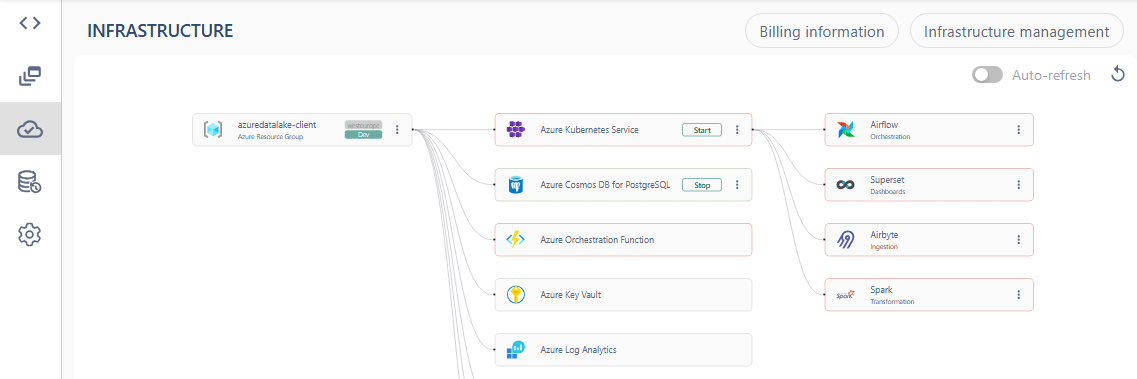Image resolution: width=1137 pixels, height=379 pixels.
Task: Click the Ingestion subtitle under Airbyte
Action: pyautogui.click(x=884, y=246)
